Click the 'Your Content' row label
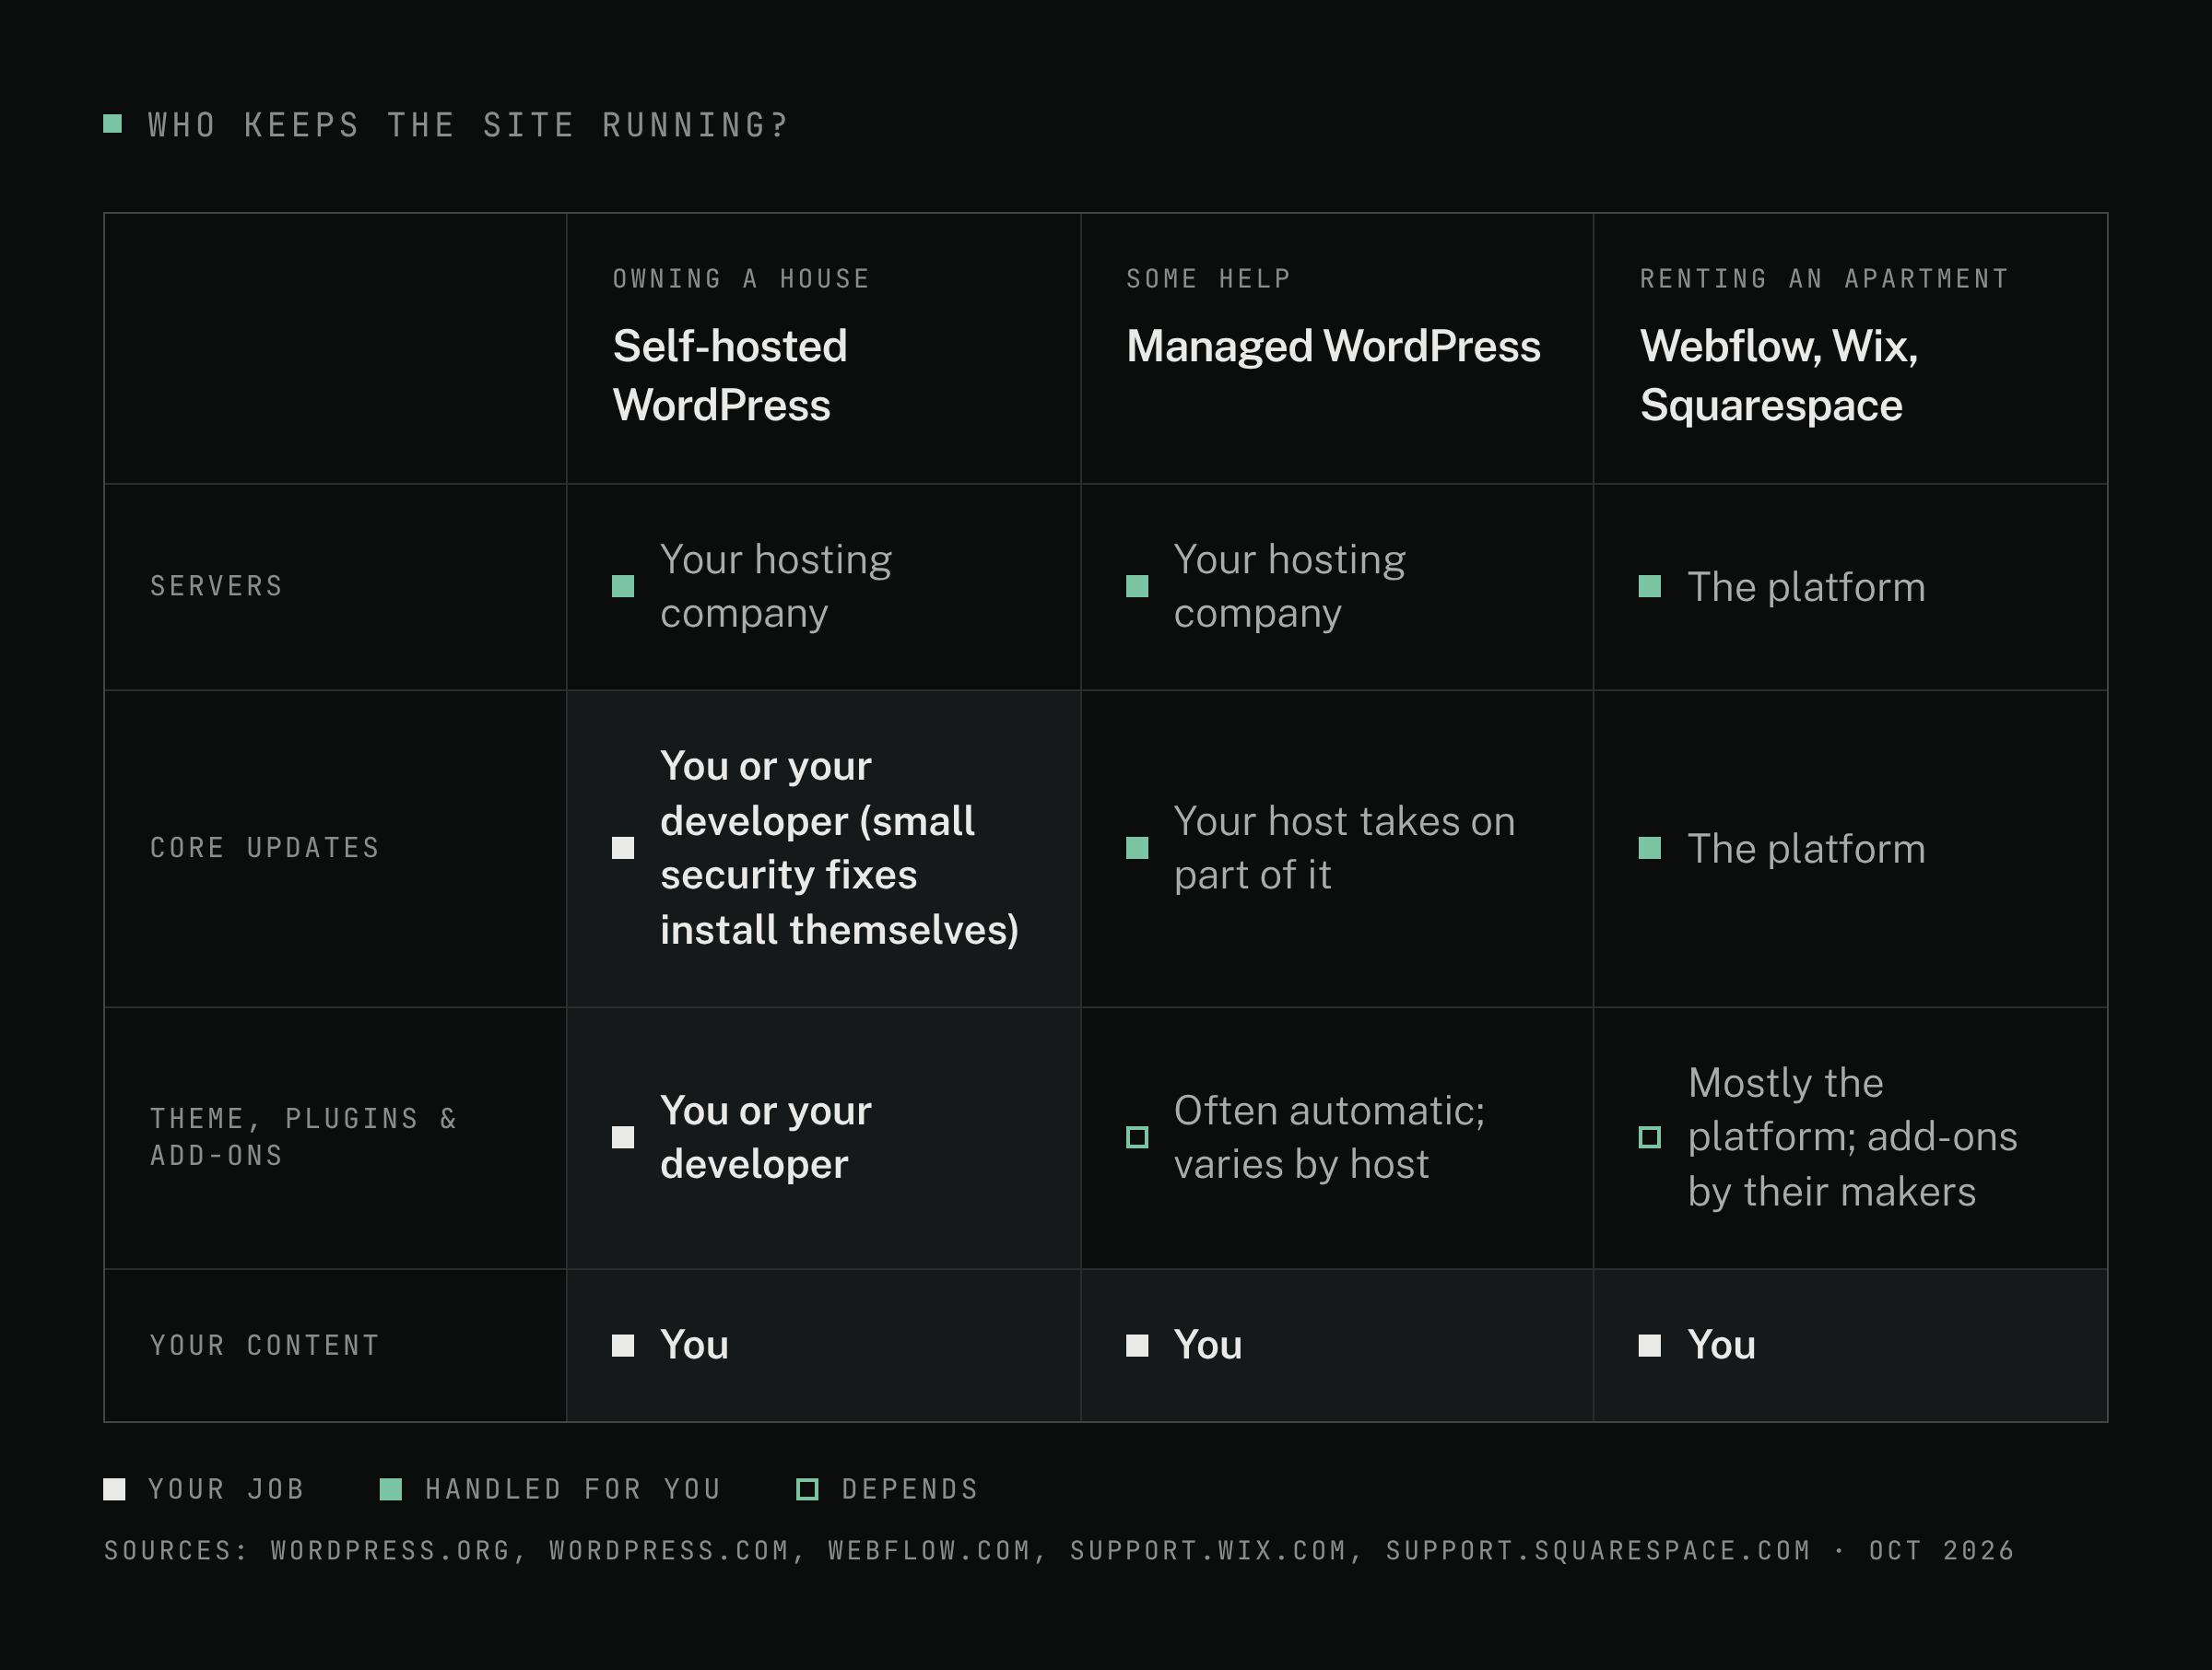The width and height of the screenshot is (2212, 1670). click(x=265, y=1345)
